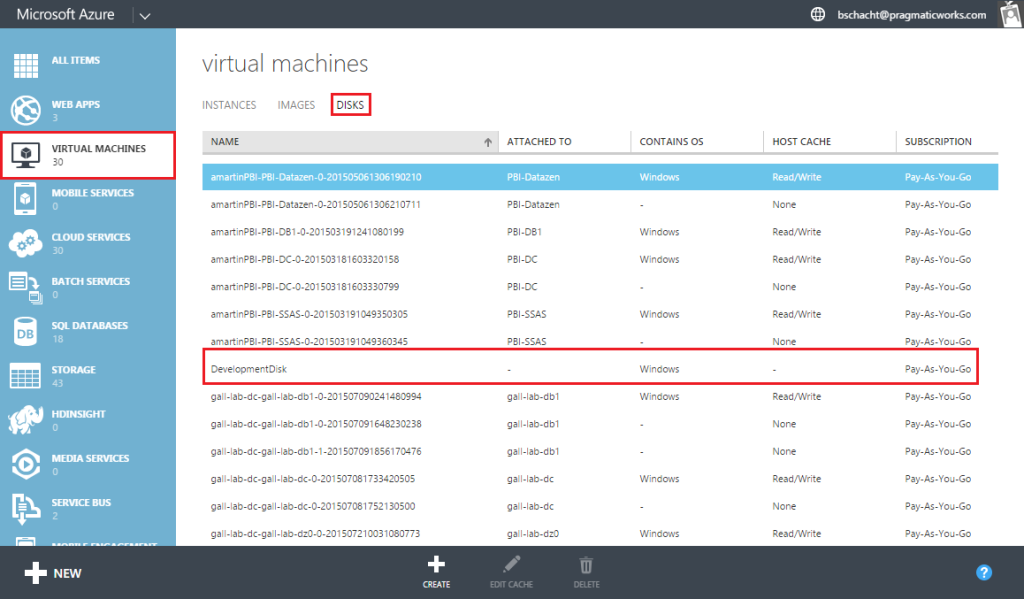Image resolution: width=1024 pixels, height=599 pixels.
Task: Click the Delete trash can icon
Action: [x=586, y=565]
